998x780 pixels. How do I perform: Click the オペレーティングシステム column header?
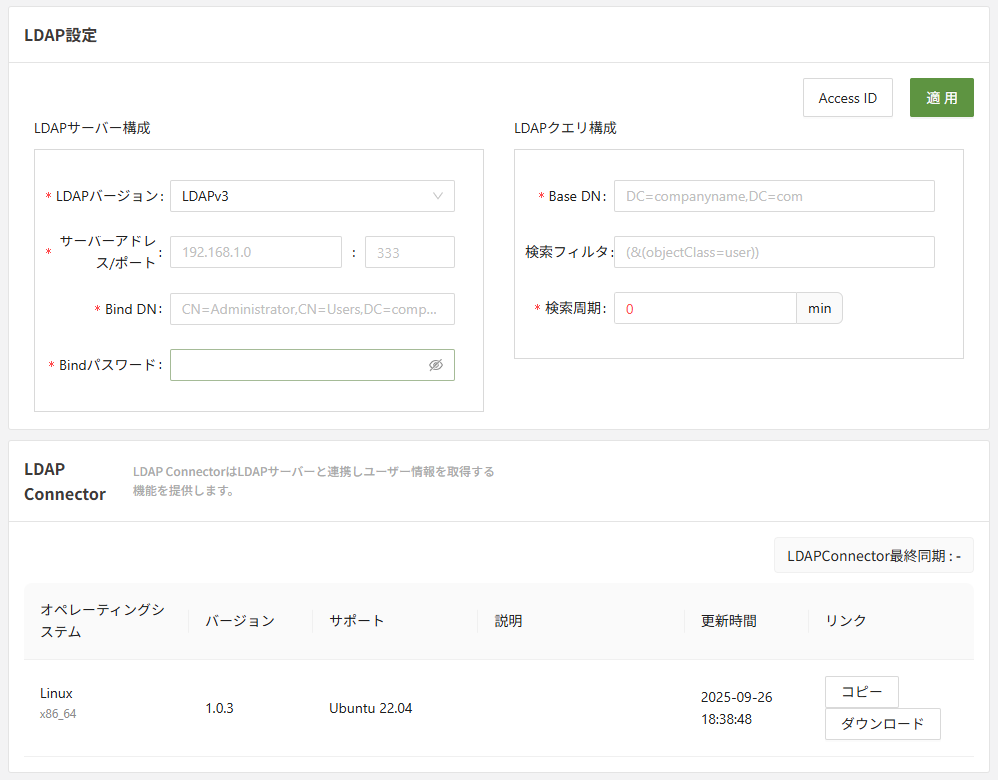pyautogui.click(x=102, y=620)
